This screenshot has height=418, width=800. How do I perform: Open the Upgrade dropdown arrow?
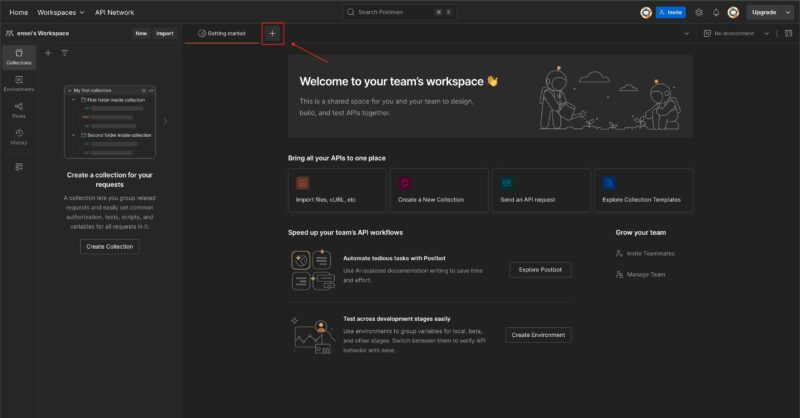(x=788, y=12)
